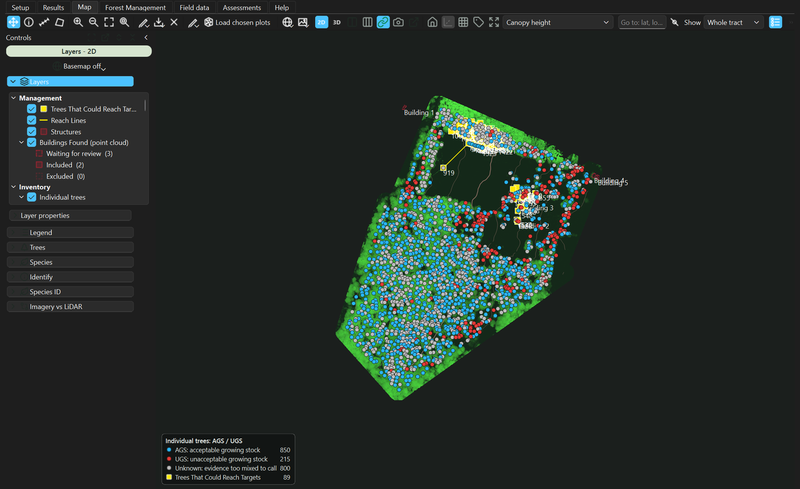Click the download/import icon
The width and height of the screenshot is (800, 489).
click(159, 22)
